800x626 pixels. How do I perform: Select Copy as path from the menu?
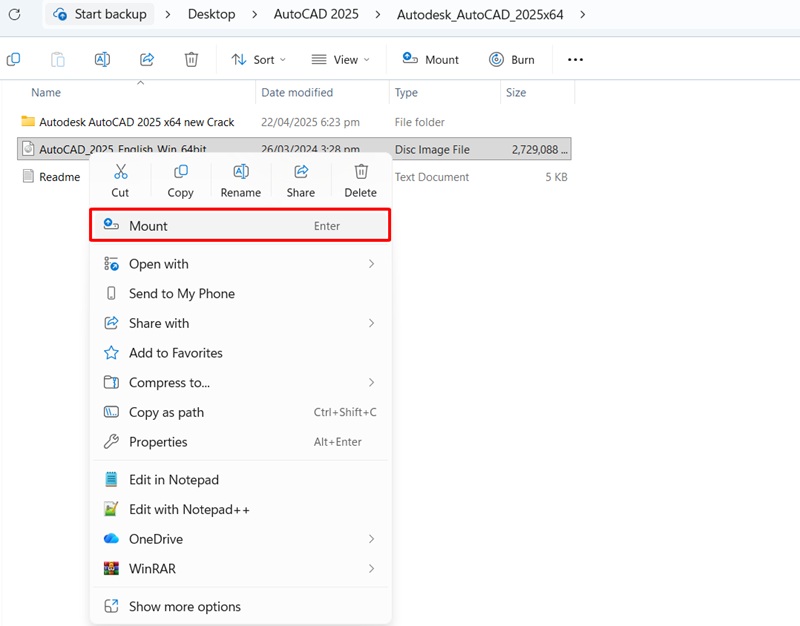166,412
